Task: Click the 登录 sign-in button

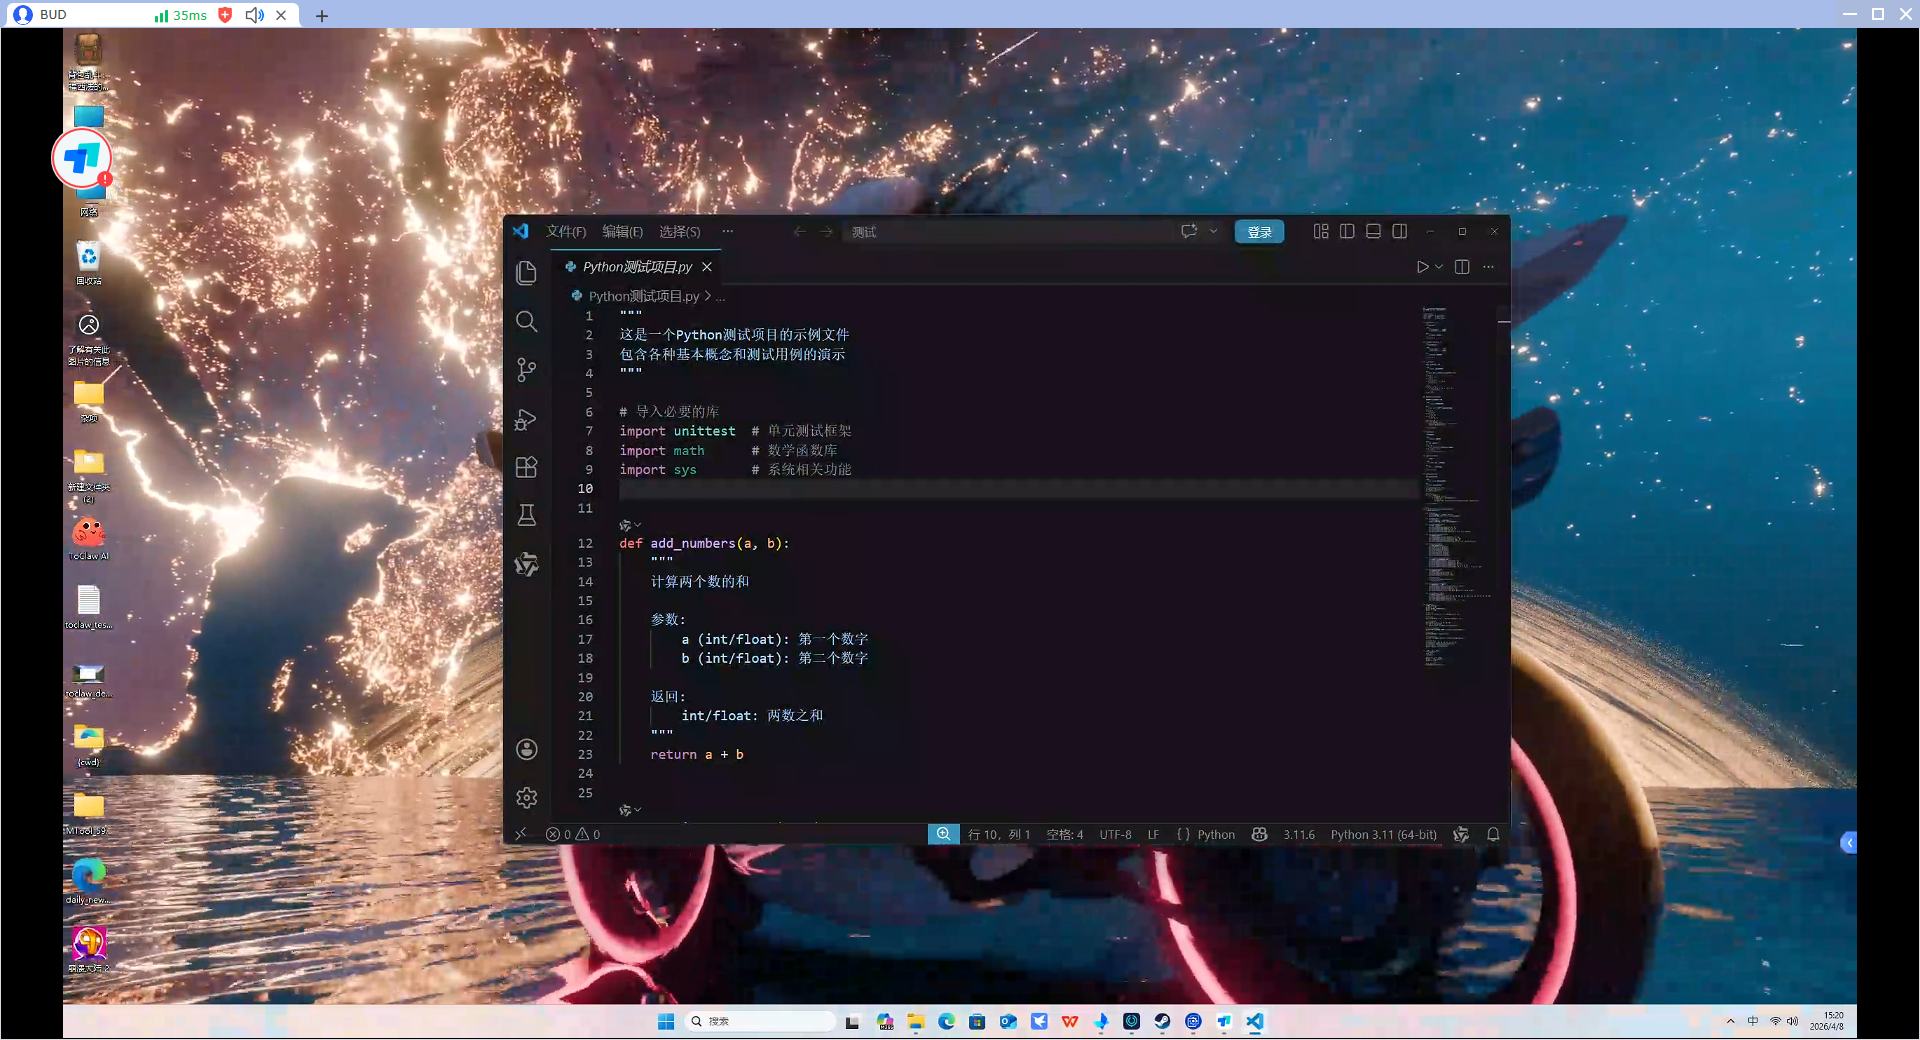Action: coord(1259,232)
